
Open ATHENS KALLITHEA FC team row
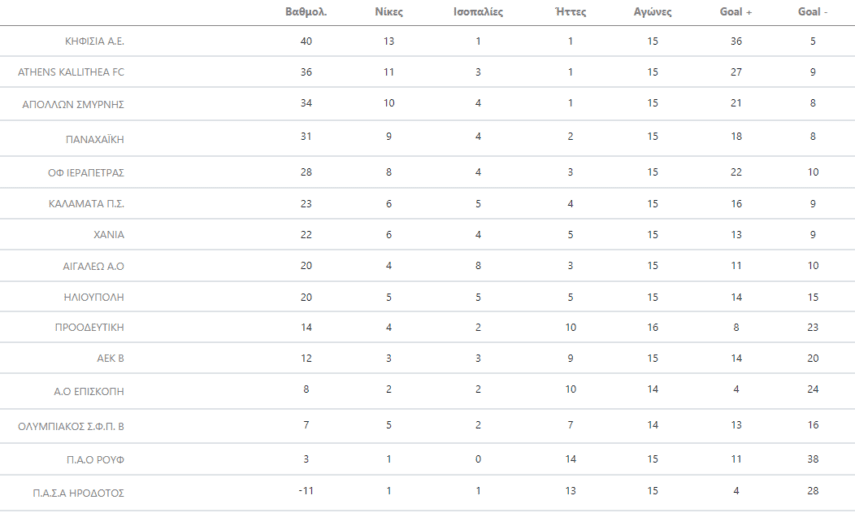[x=71, y=72]
